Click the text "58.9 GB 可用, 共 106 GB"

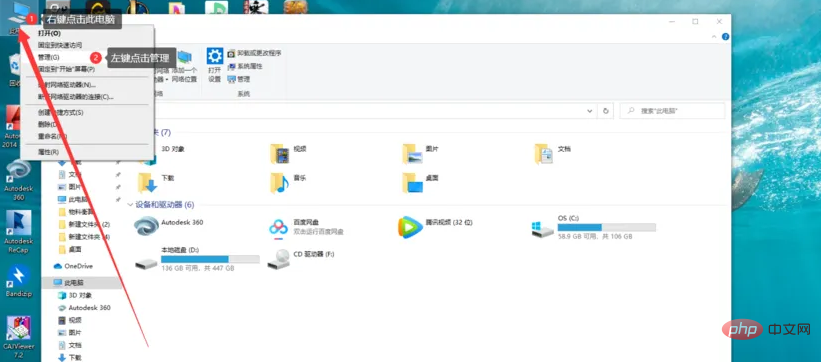tap(595, 237)
